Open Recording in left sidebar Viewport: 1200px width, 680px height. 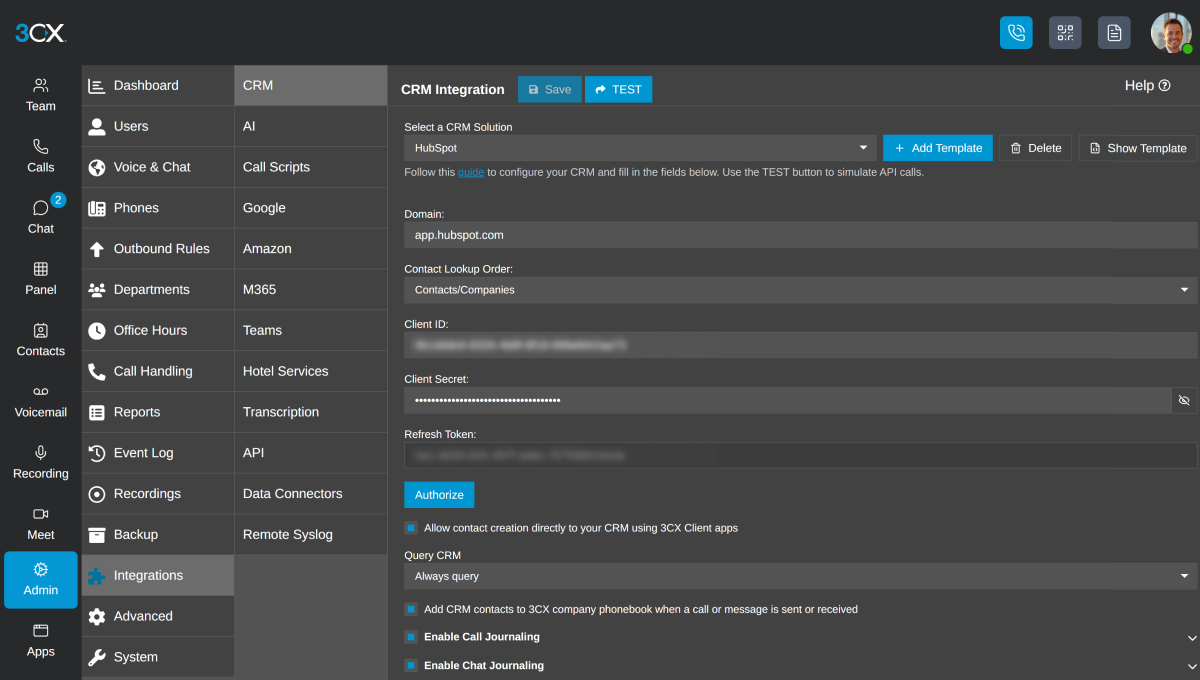[41, 461]
